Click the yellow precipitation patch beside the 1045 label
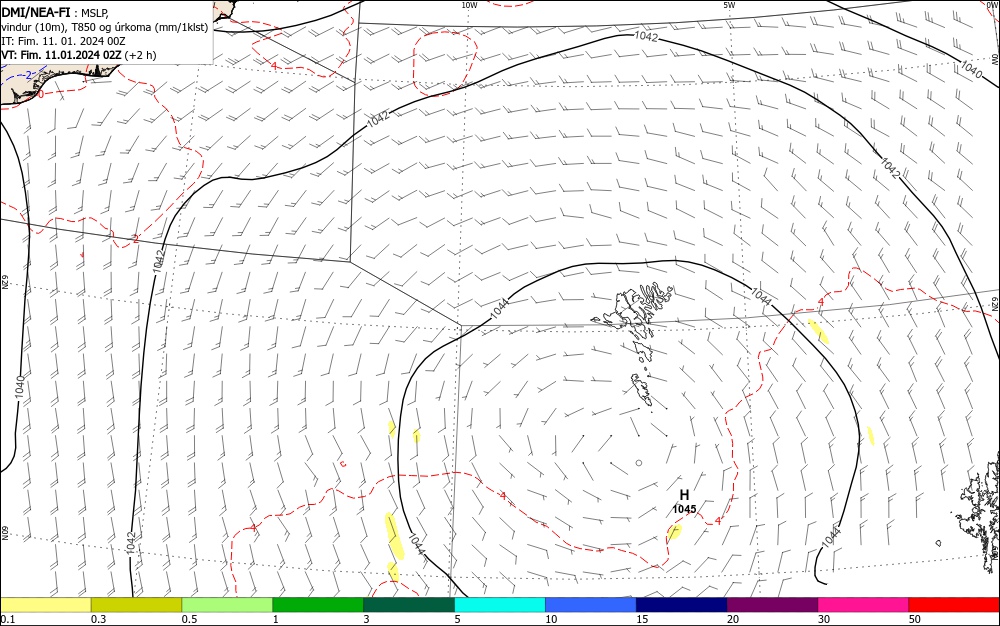The image size is (1000, 626). 674,530
